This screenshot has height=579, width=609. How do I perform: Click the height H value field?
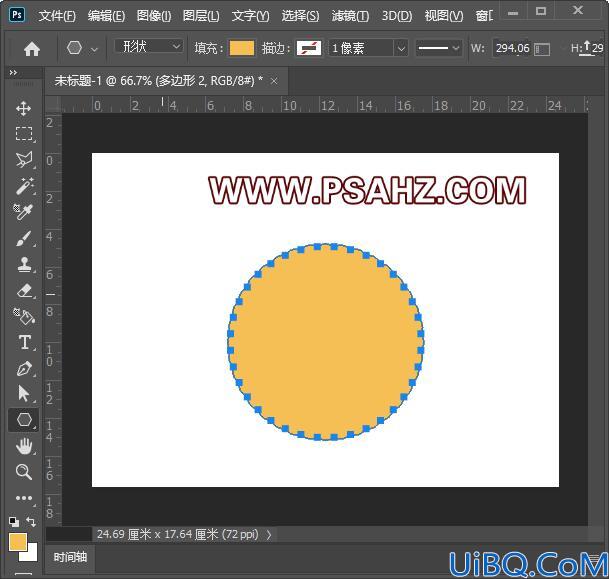click(597, 49)
